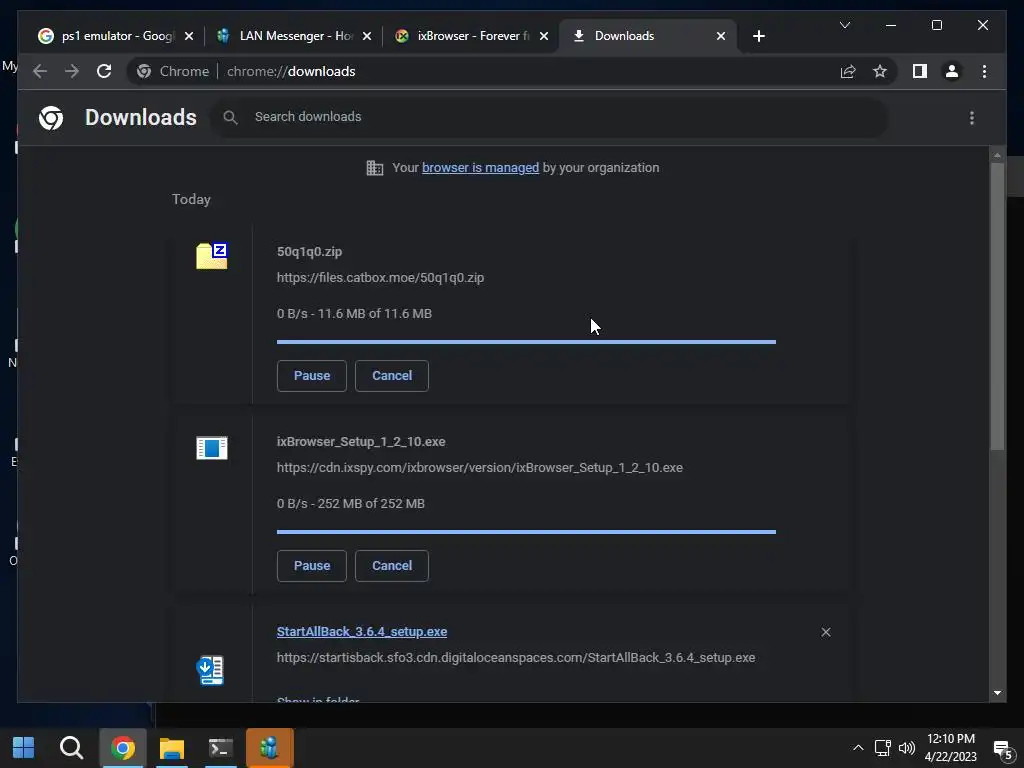Select the Downloads tab
This screenshot has width=1024, height=768.
(647, 36)
